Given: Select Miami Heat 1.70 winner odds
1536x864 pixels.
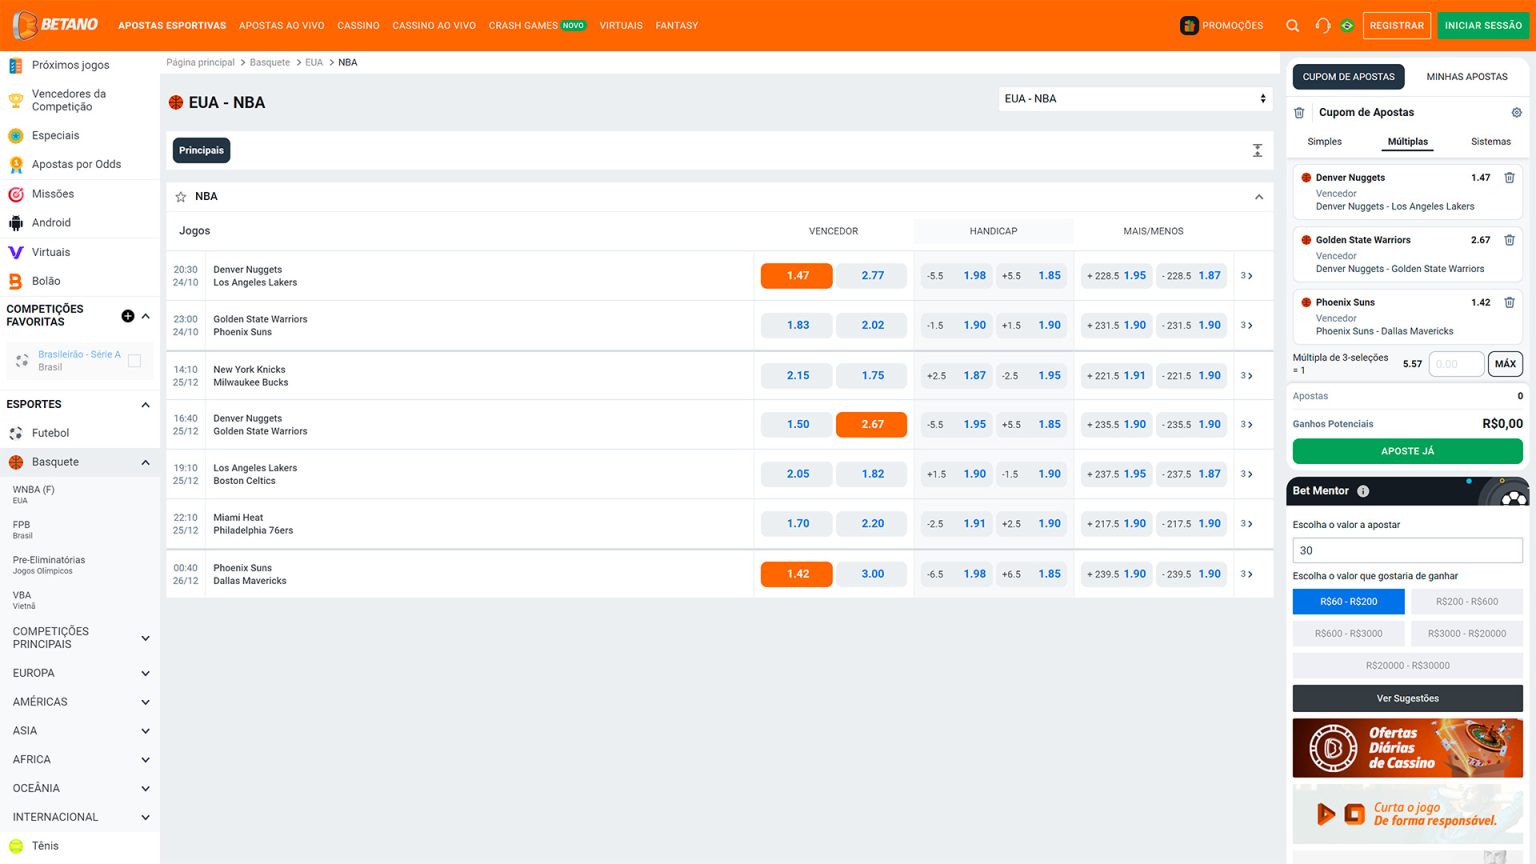Looking at the screenshot, I should (x=796, y=523).
